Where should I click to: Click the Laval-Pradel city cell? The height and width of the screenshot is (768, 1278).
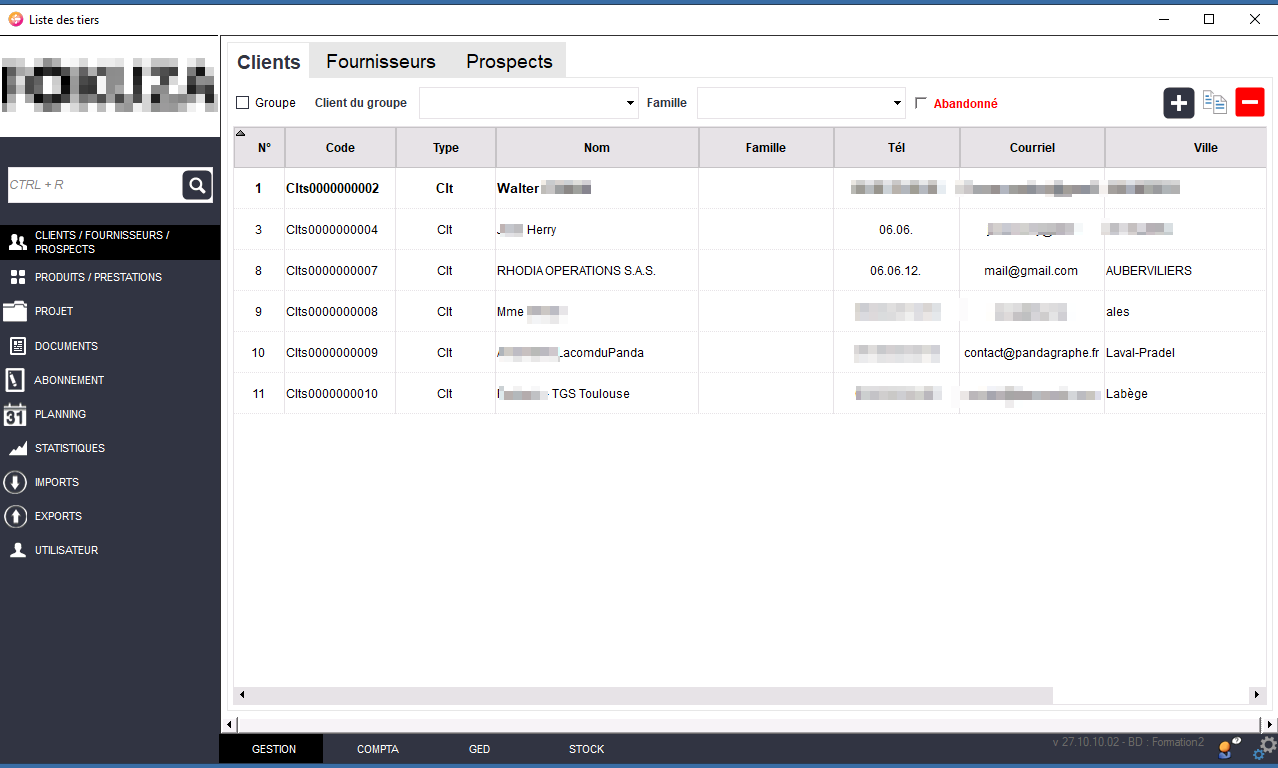(x=1186, y=353)
